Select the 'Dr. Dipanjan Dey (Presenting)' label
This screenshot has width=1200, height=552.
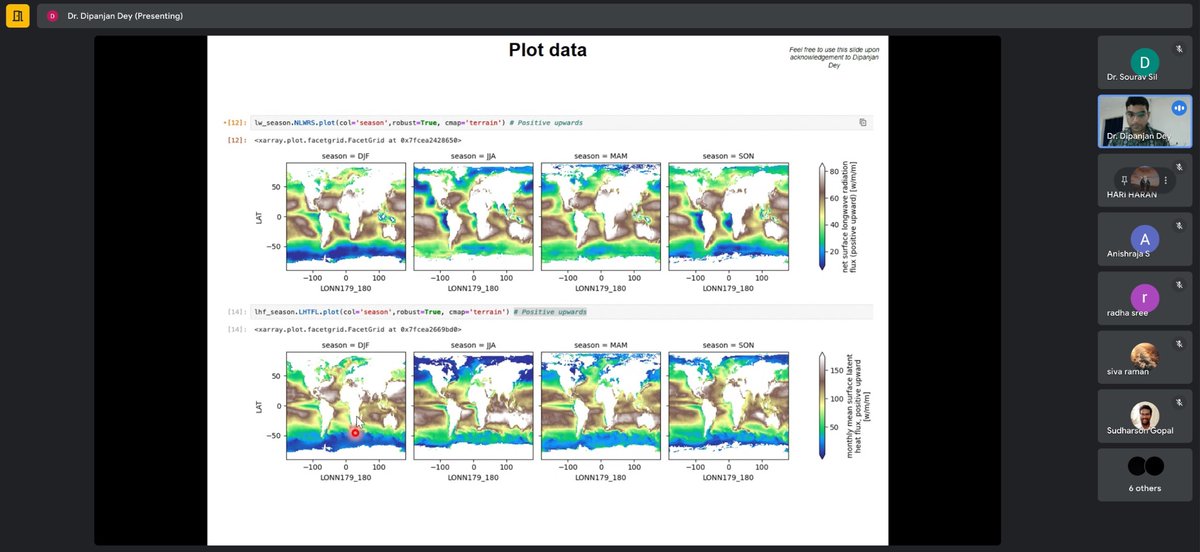pos(125,16)
